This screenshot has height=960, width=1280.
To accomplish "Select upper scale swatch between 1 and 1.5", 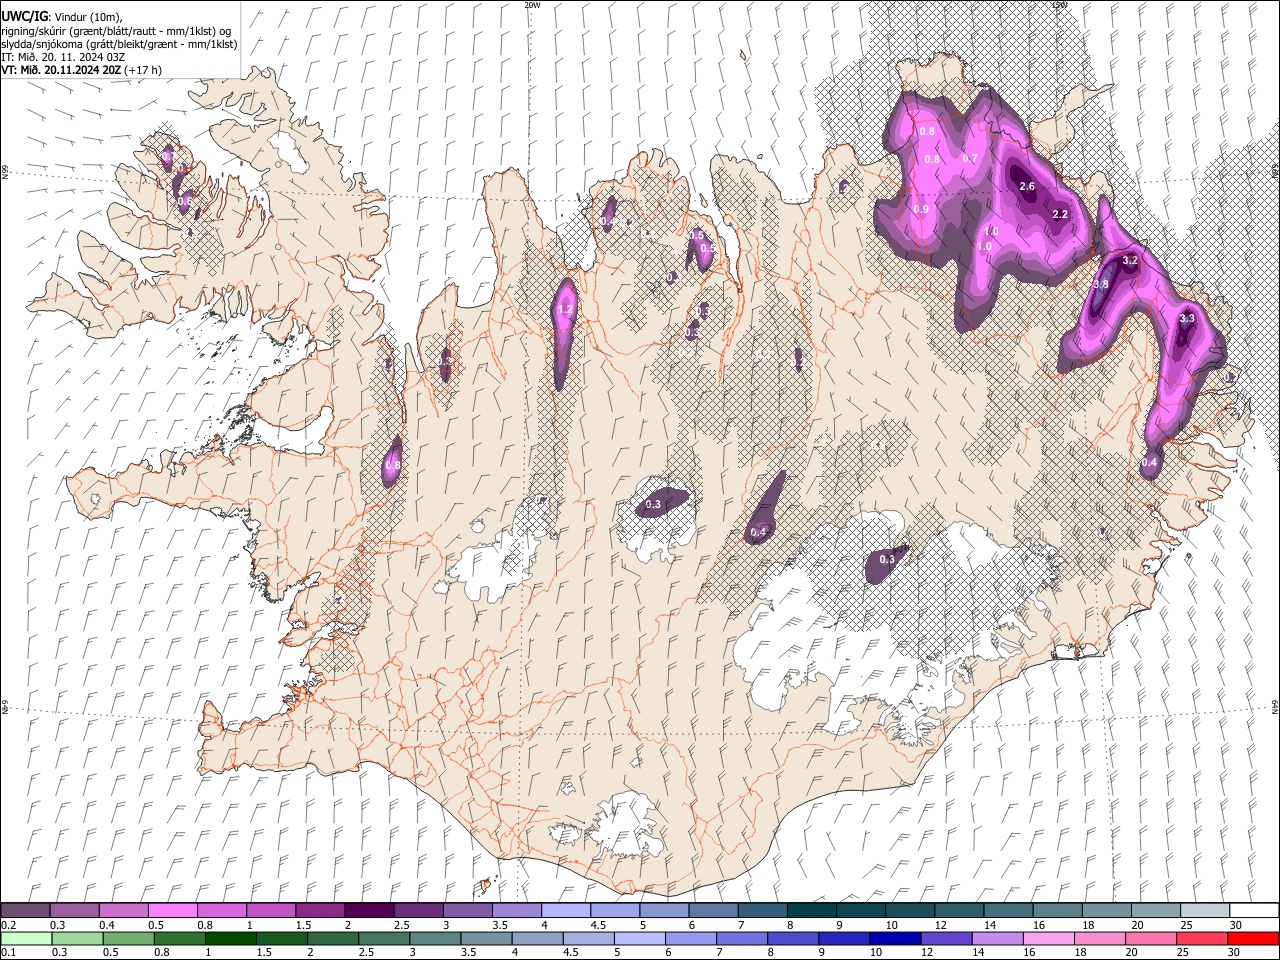I will click(x=270, y=911).
